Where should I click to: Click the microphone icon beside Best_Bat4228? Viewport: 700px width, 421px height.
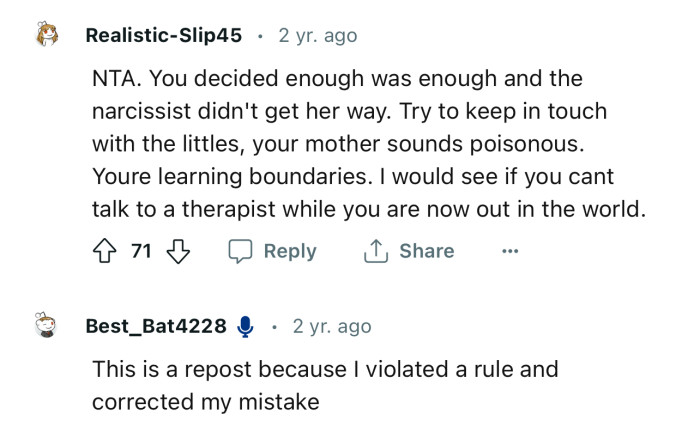(x=245, y=327)
